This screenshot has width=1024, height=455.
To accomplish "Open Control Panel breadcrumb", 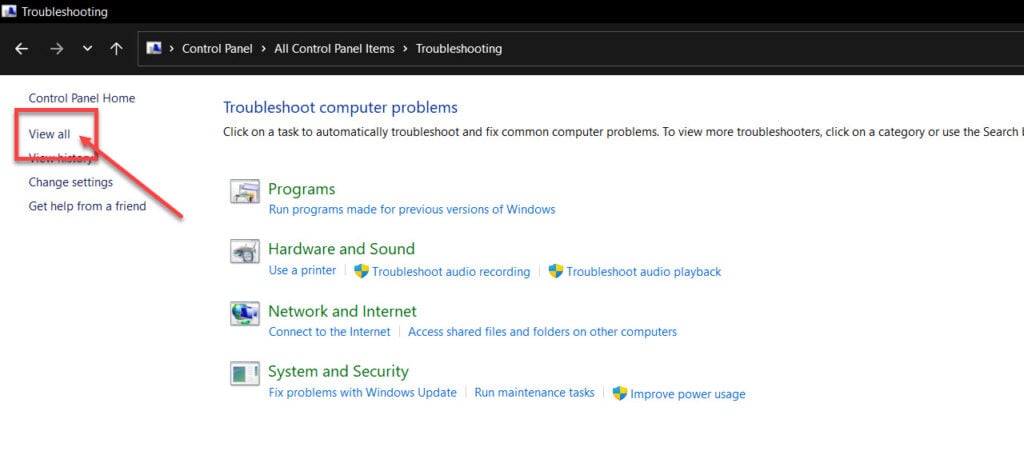I will [217, 49].
